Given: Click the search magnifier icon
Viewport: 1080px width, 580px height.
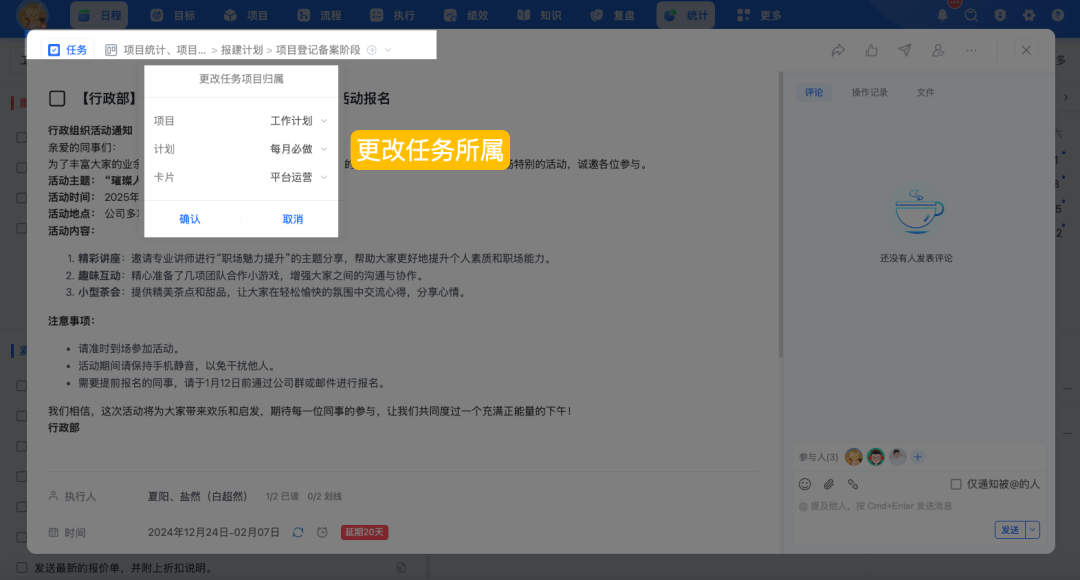Looking at the screenshot, I should point(970,15).
